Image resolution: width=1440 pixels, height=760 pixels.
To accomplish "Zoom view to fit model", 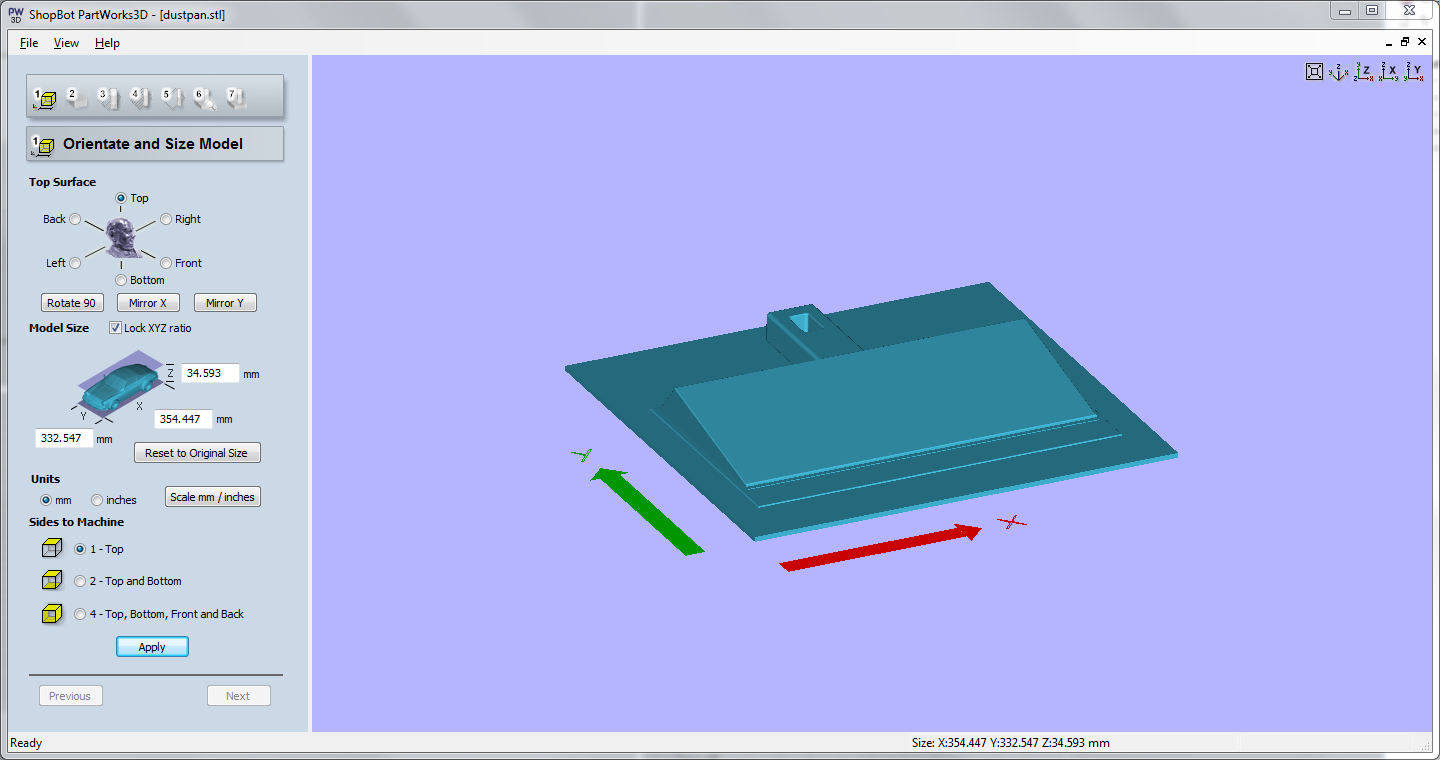I will [x=1315, y=71].
